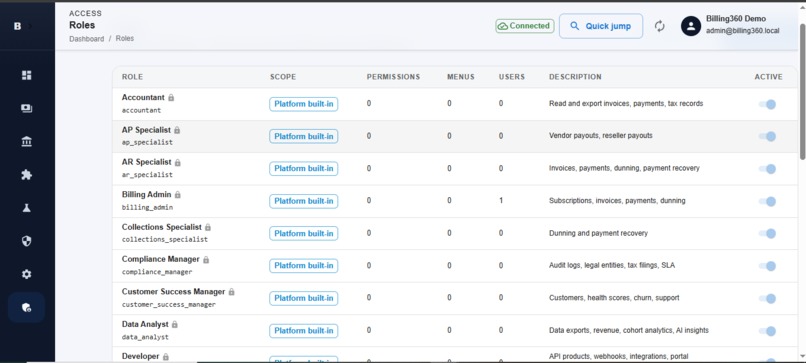Click Platform built-in badge for Data Analyst

[303, 331]
